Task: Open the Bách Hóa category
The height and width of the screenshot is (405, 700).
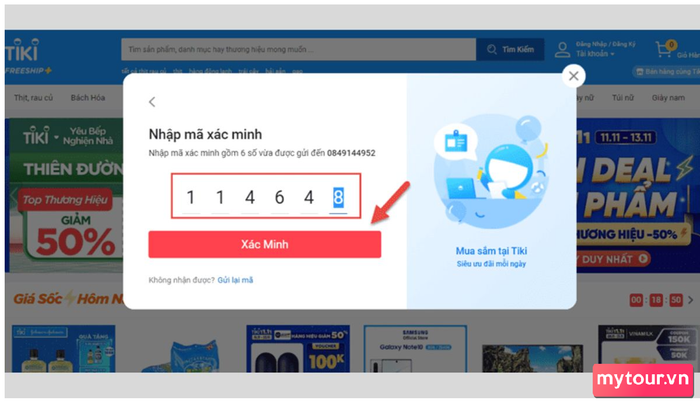Action: pyautogui.click(x=88, y=97)
